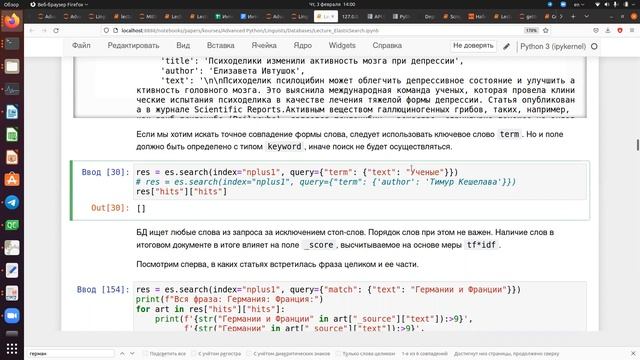The height and width of the screenshot is (360, 640).
Task: Close the find bar
Action: [x=633, y=353]
